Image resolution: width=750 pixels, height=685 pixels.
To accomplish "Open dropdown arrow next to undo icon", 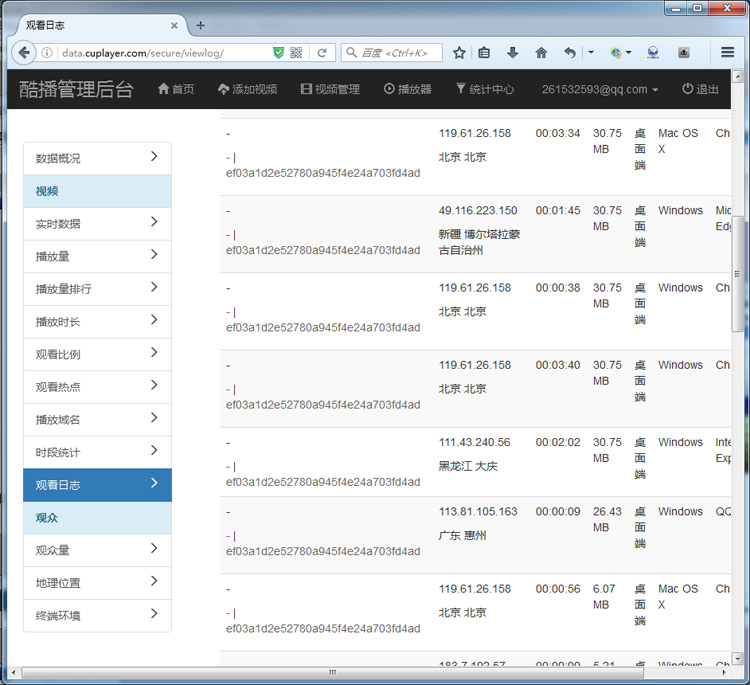I will coord(591,53).
